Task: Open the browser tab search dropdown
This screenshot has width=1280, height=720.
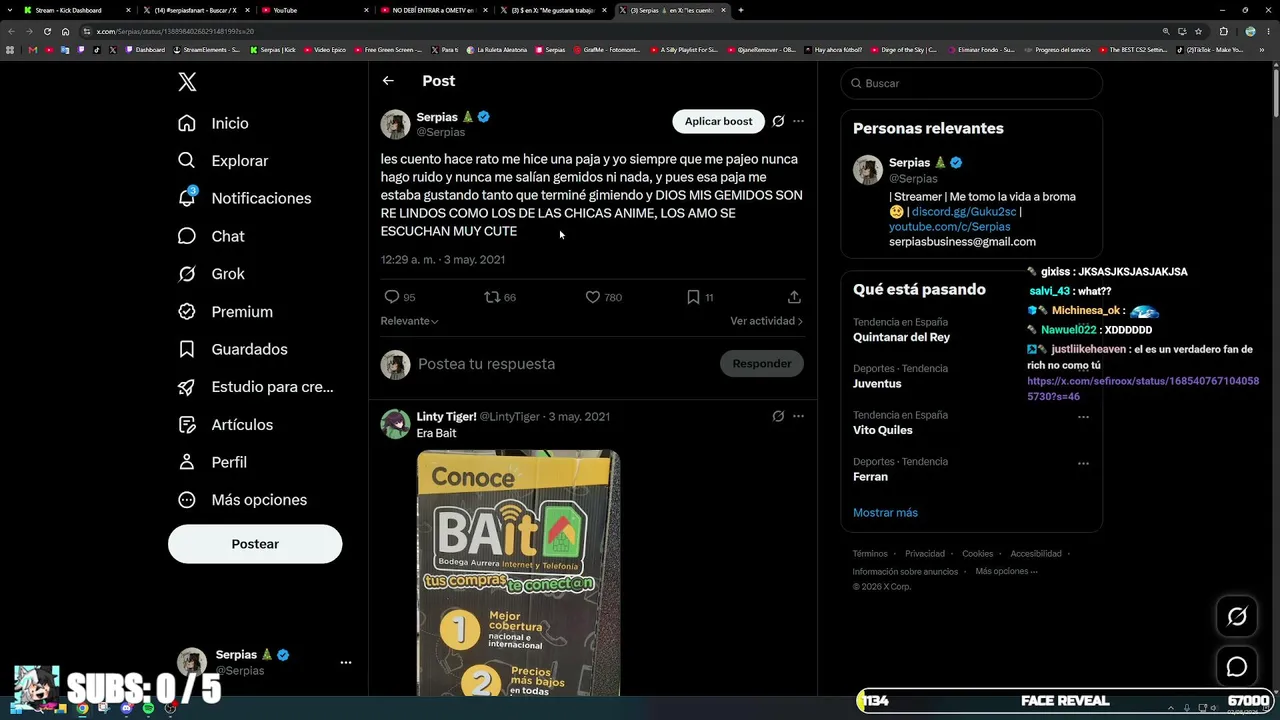Action: click(11, 10)
